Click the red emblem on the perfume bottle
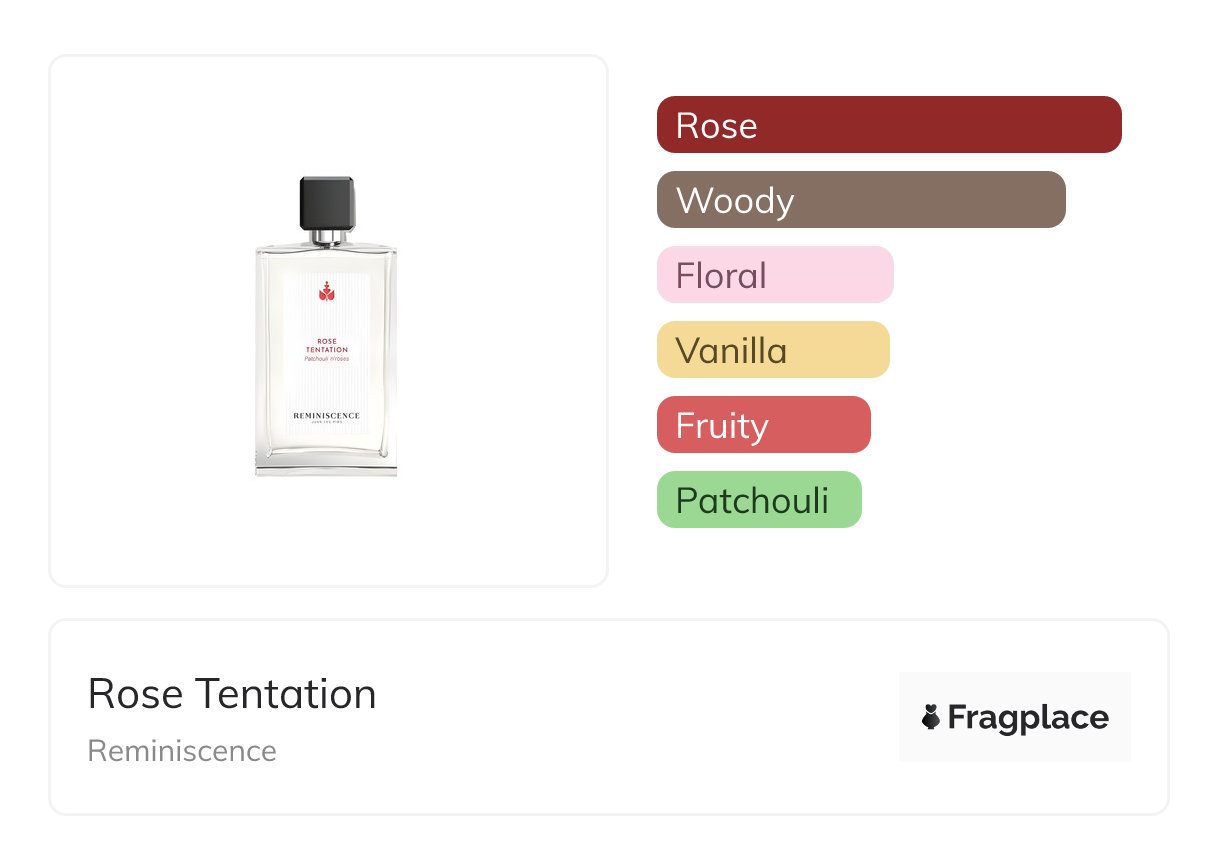1218x864 pixels. coord(326,292)
